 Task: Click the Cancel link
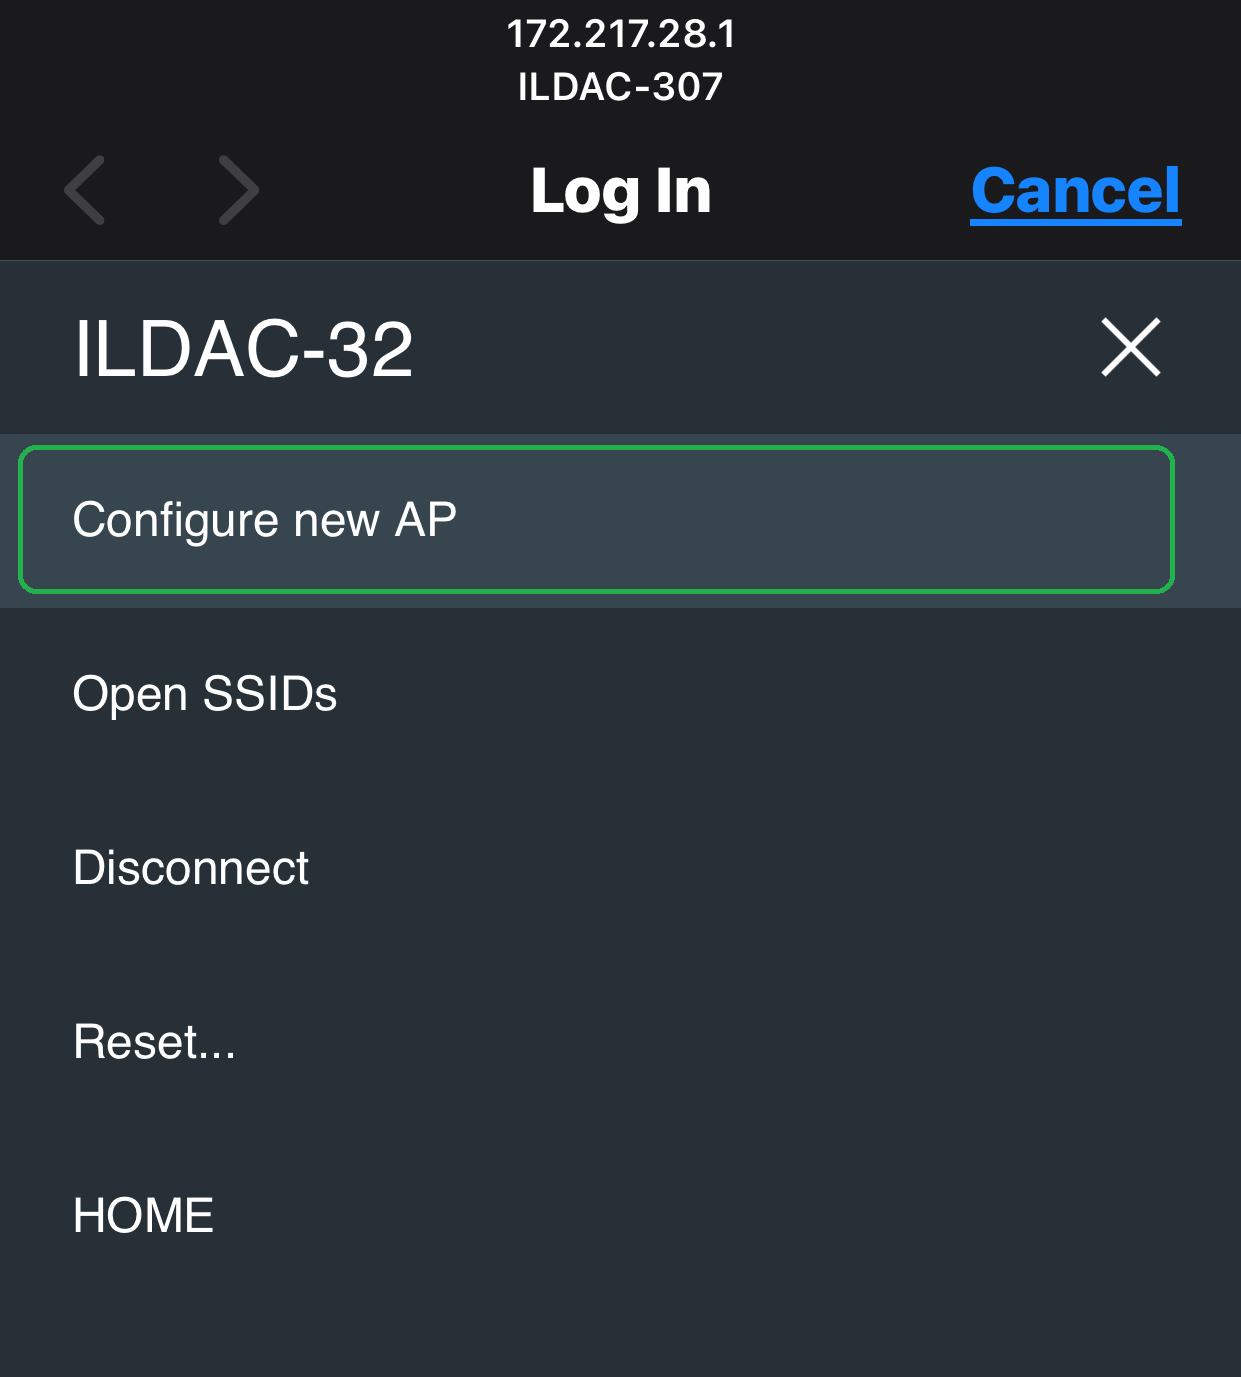coord(1076,191)
